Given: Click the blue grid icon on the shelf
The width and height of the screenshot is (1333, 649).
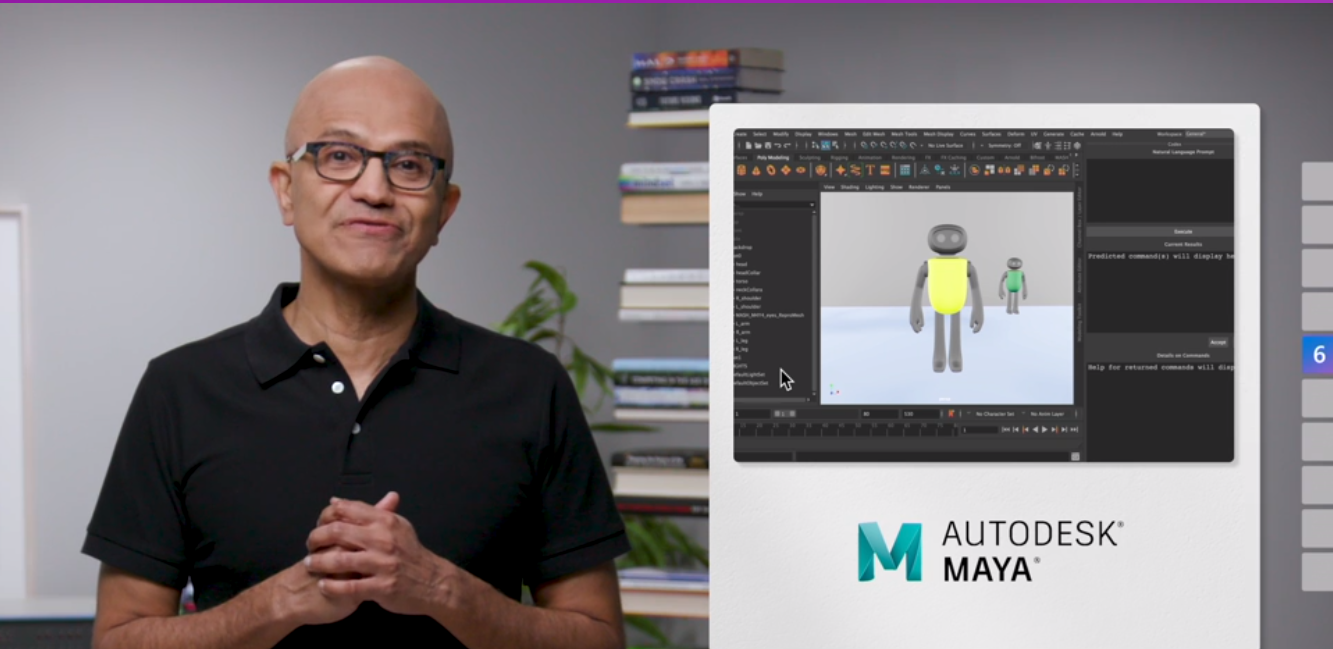Looking at the screenshot, I should point(905,170).
